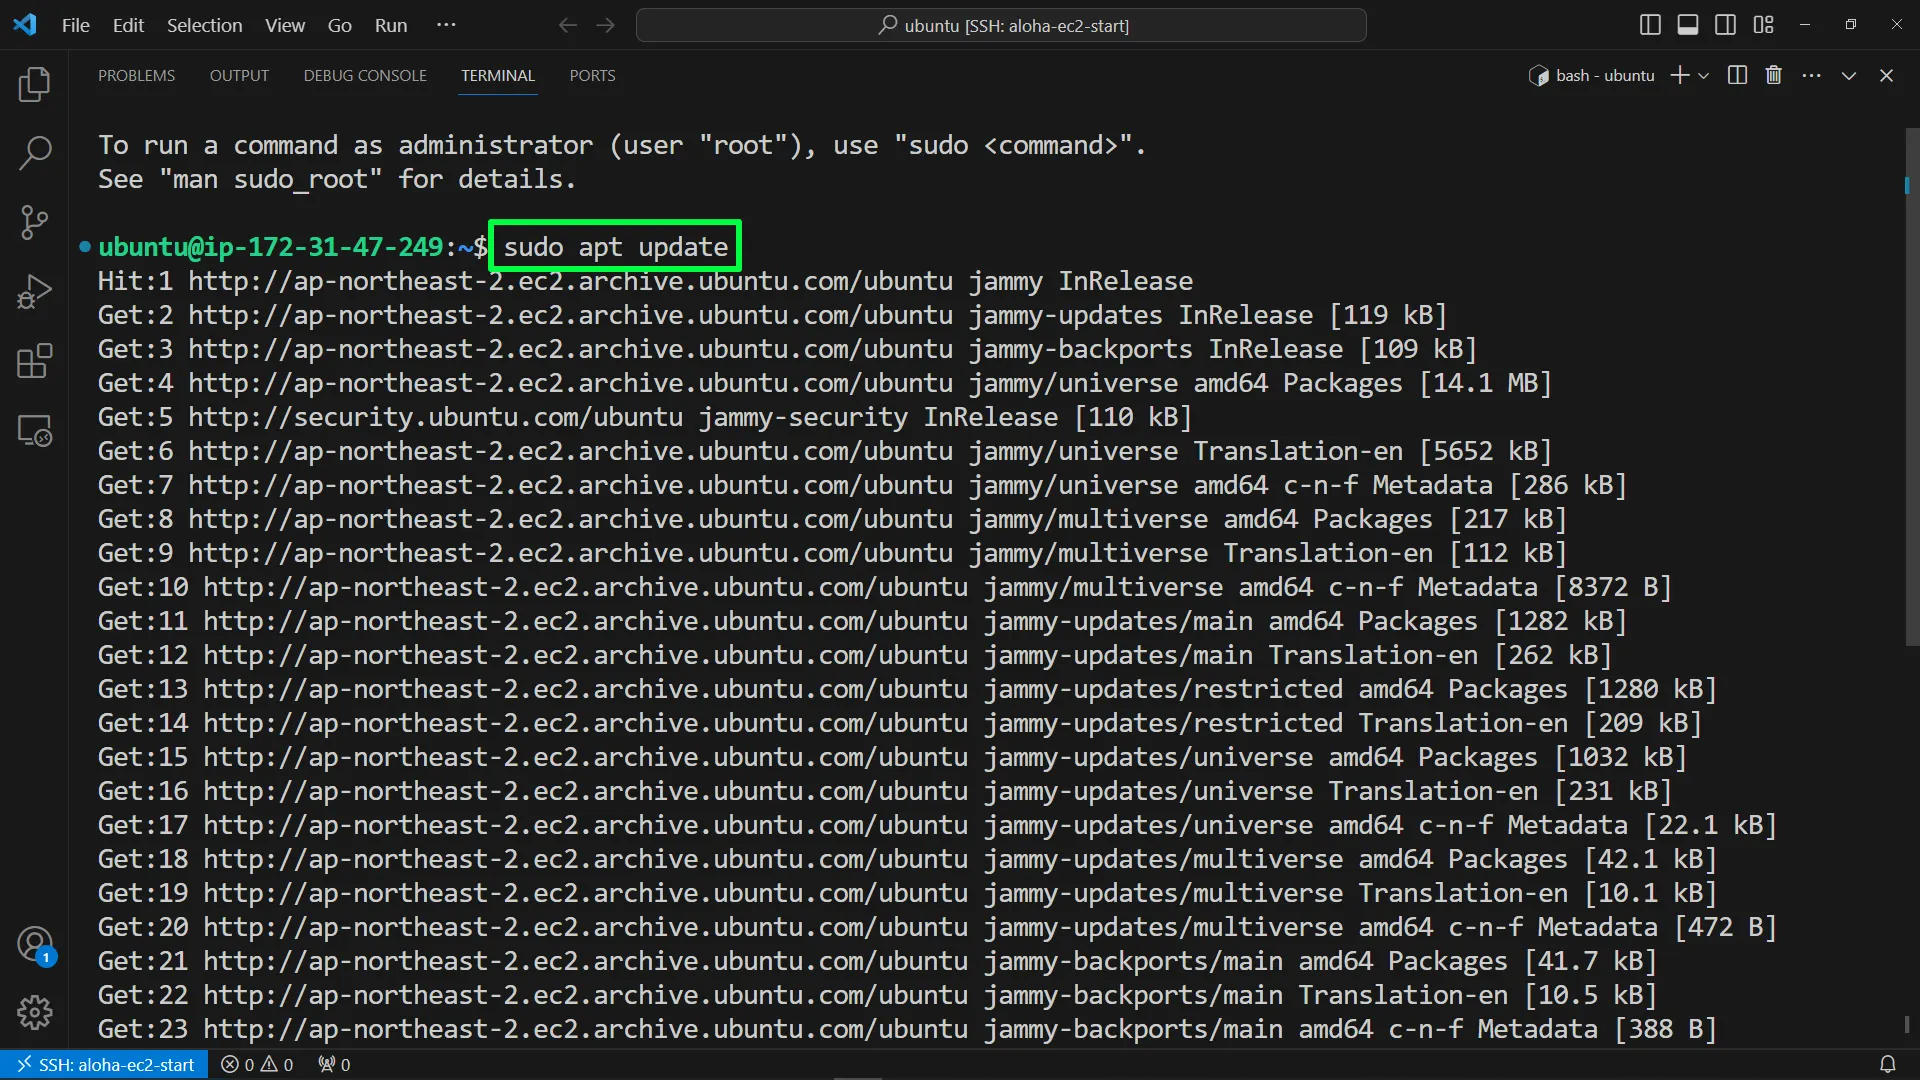
Task: Open the Explorer view in activity bar
Action: (x=34, y=84)
